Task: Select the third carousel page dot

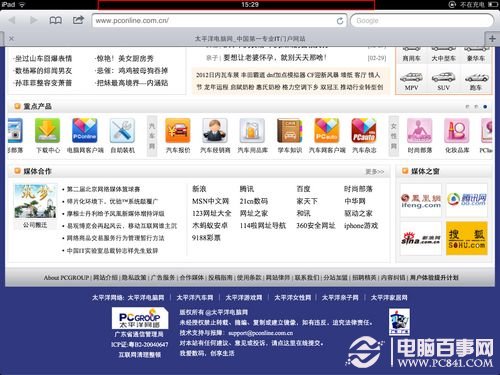Action: [x=485, y=107]
